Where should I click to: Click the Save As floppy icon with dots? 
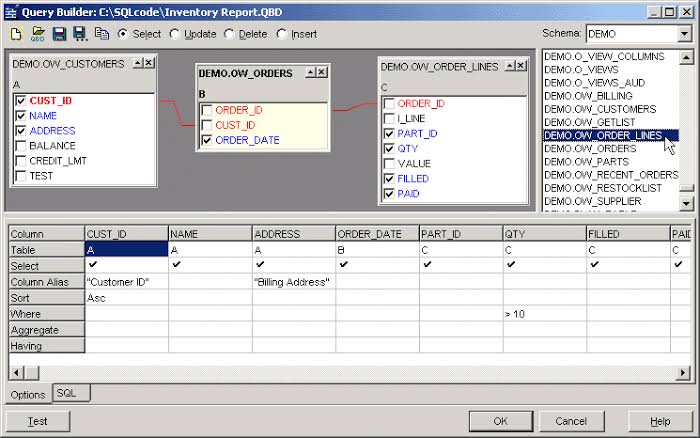click(80, 34)
